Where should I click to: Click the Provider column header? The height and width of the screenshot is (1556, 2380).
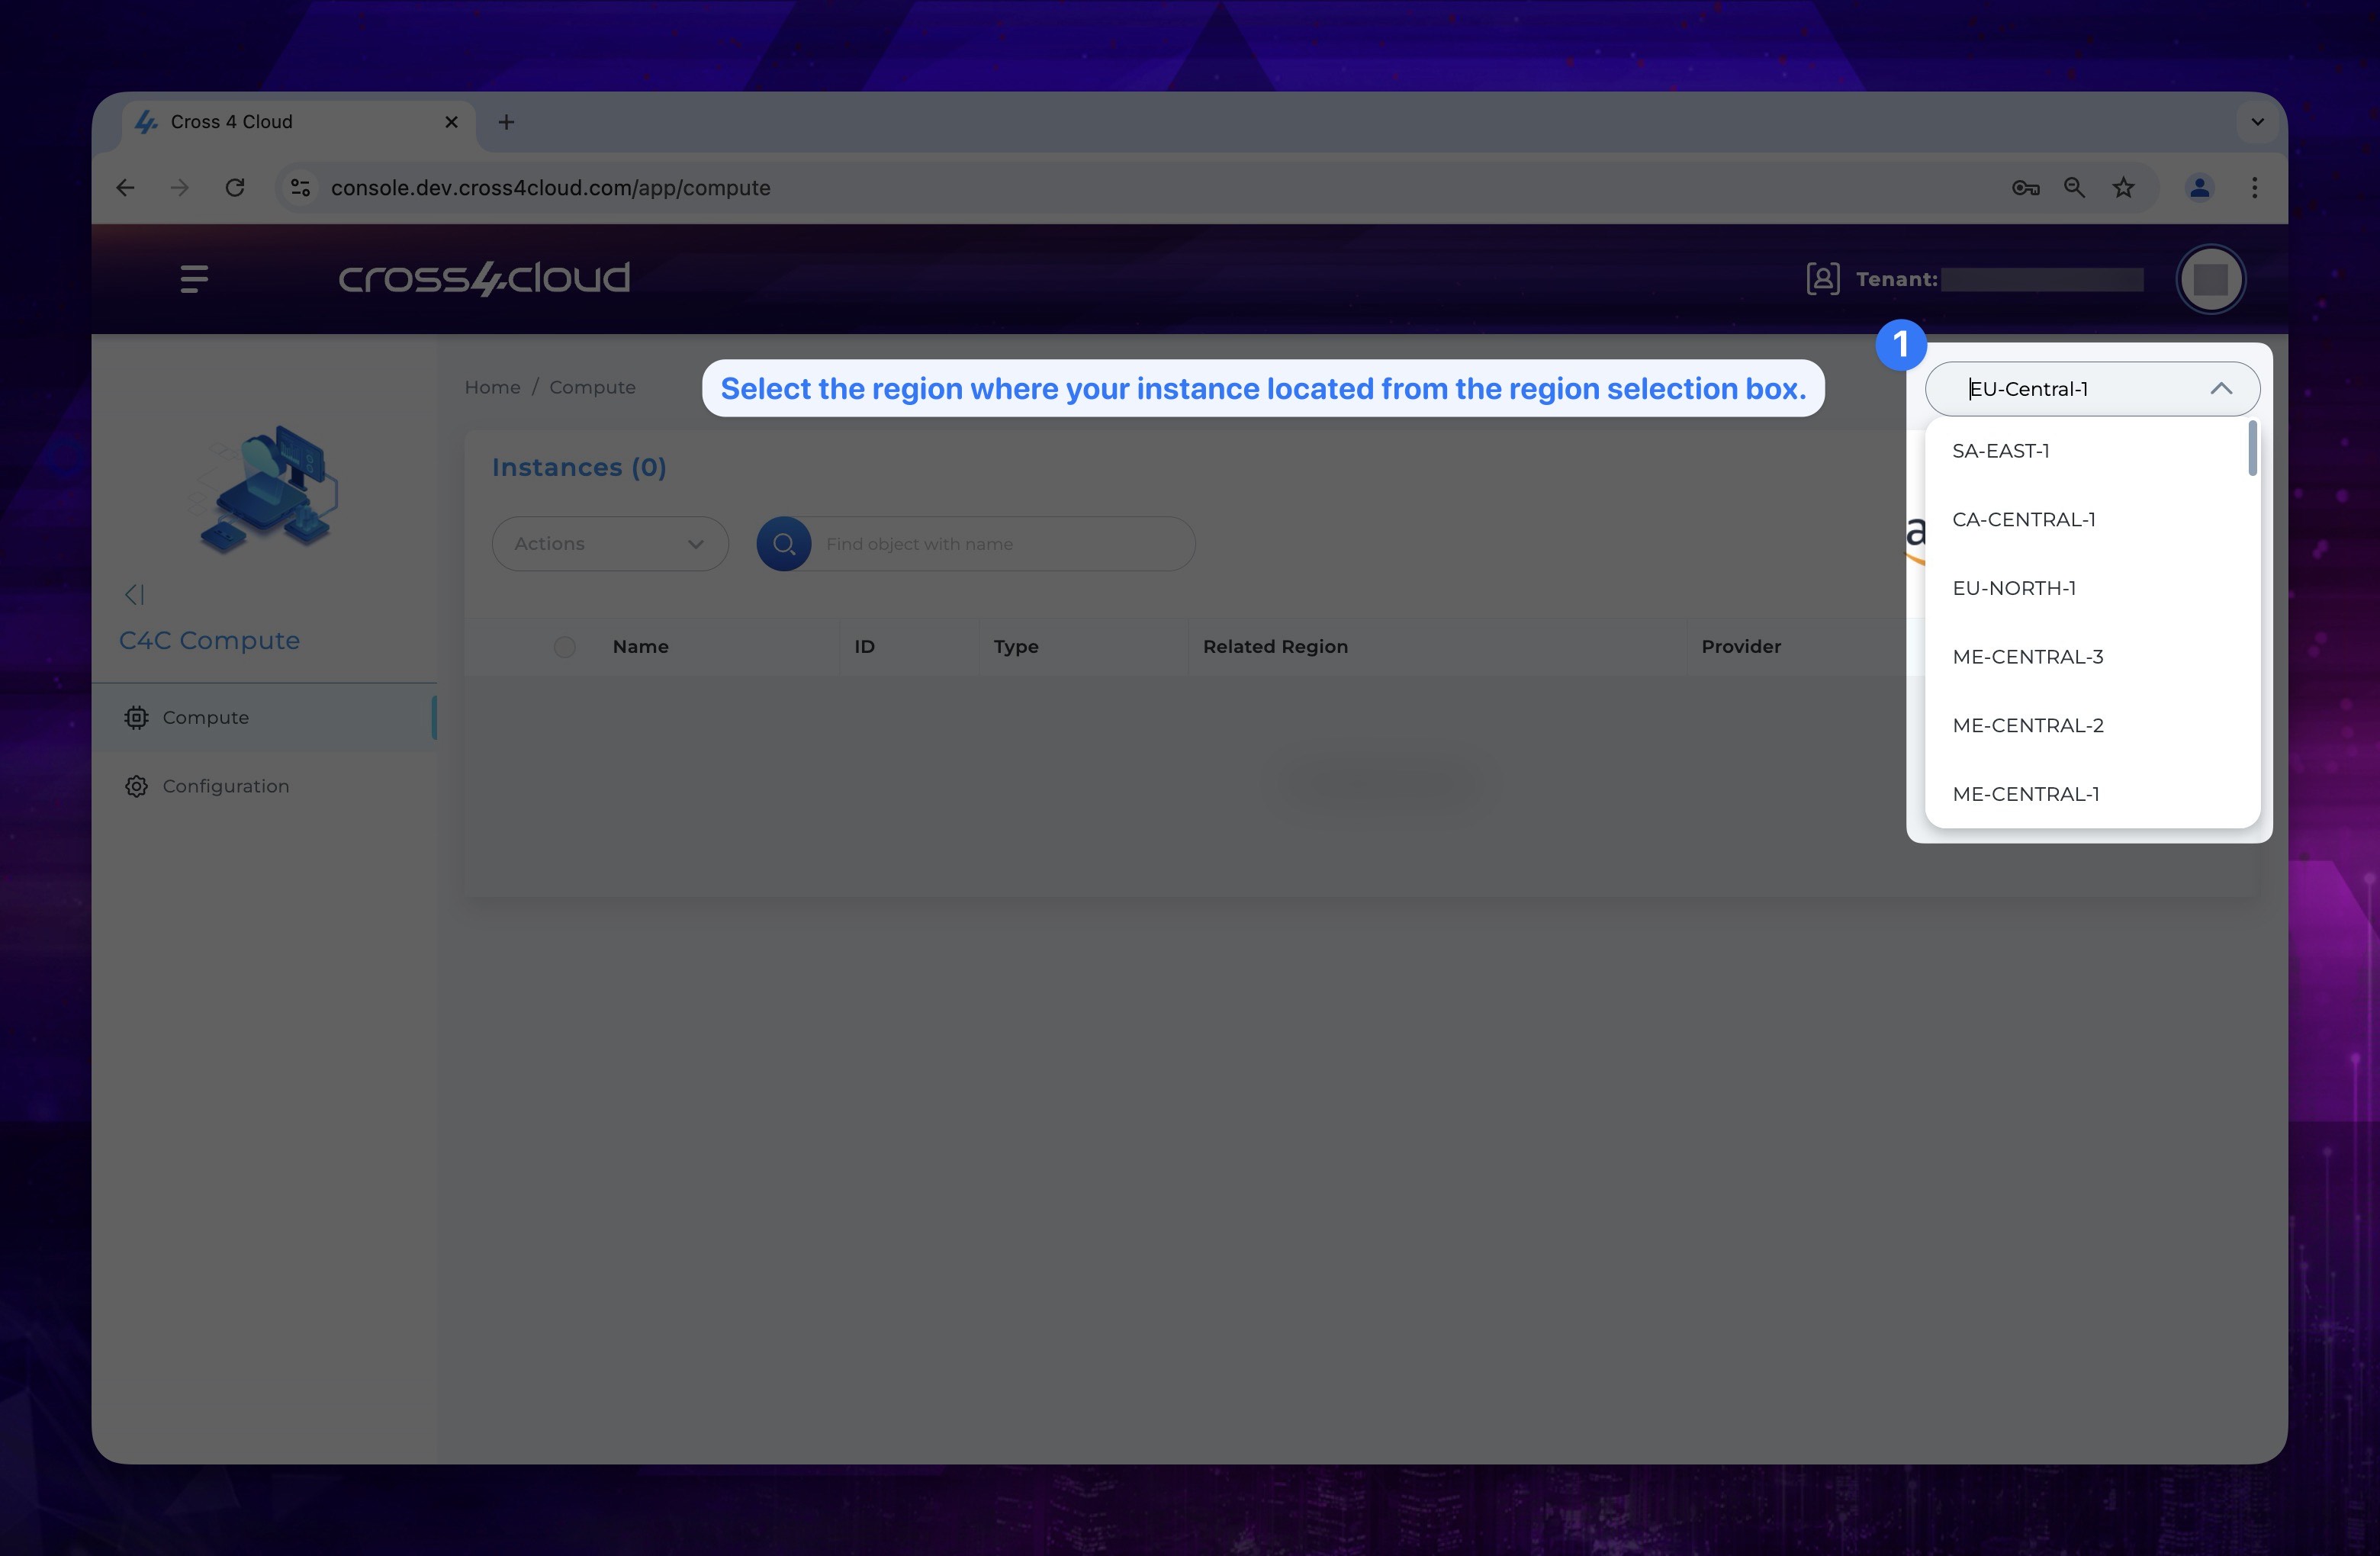click(x=1741, y=647)
